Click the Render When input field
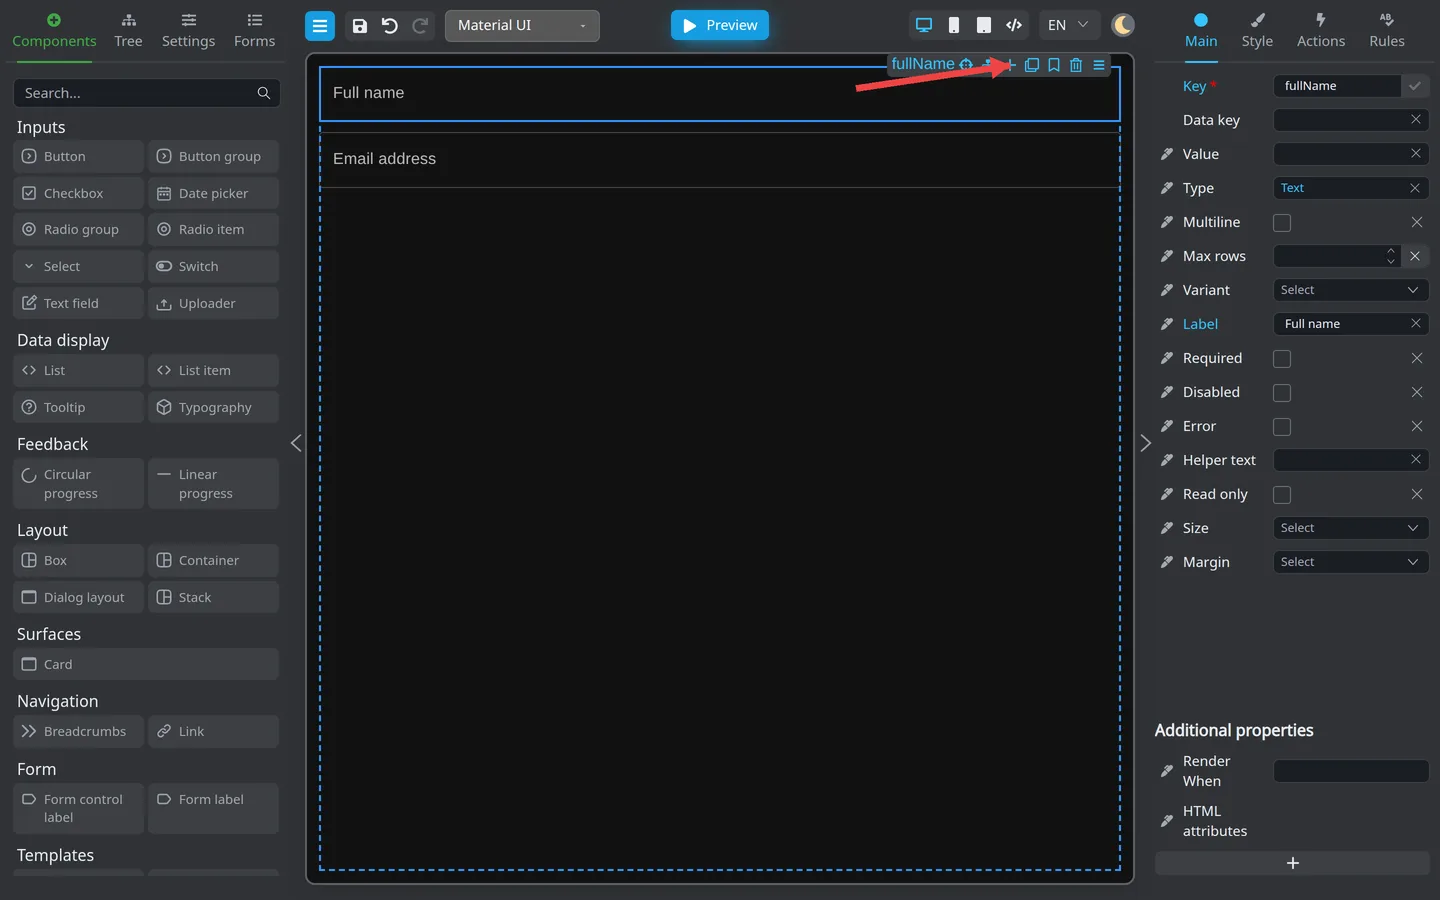 click(x=1351, y=771)
